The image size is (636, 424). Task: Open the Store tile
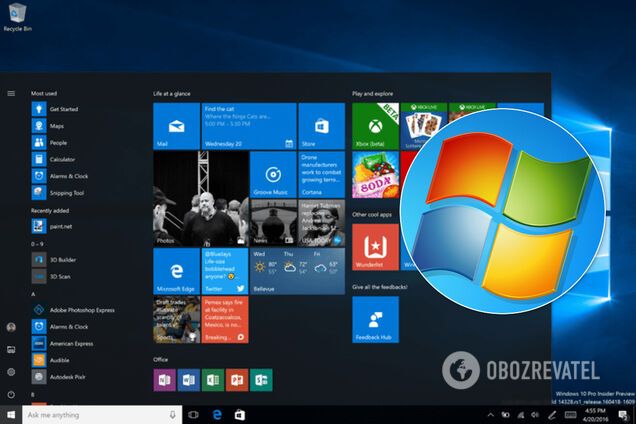(x=322, y=126)
